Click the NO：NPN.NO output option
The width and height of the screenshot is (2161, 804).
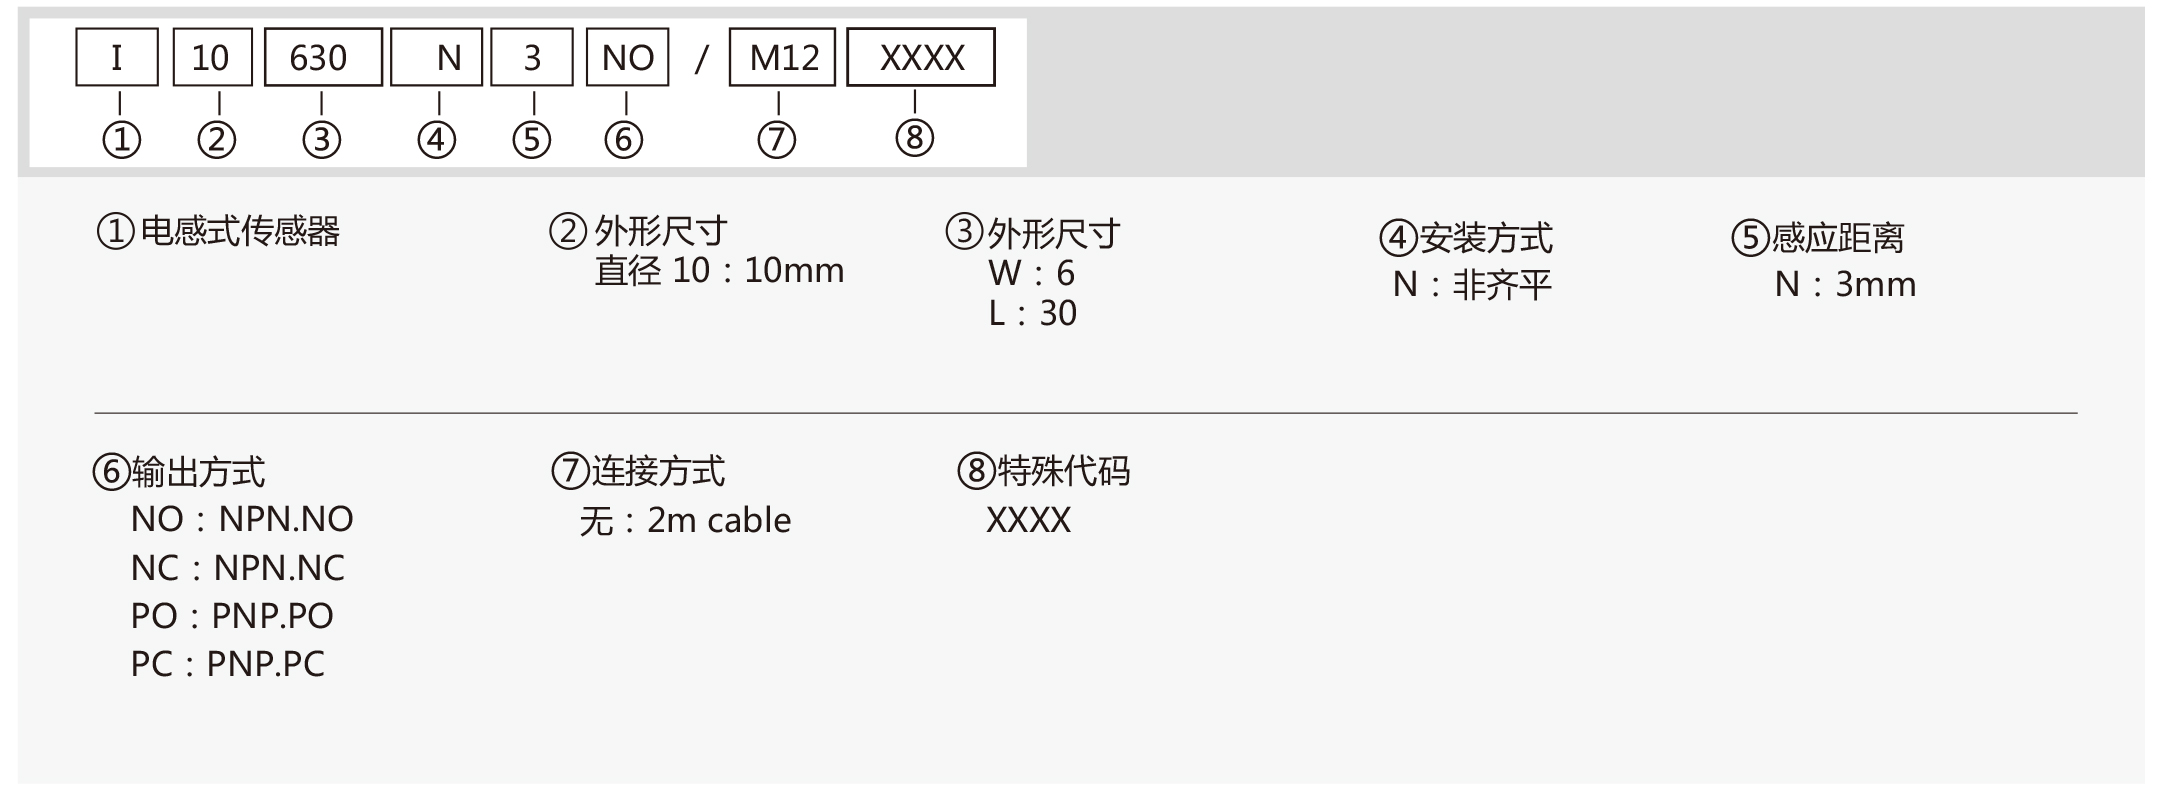pos(242,520)
